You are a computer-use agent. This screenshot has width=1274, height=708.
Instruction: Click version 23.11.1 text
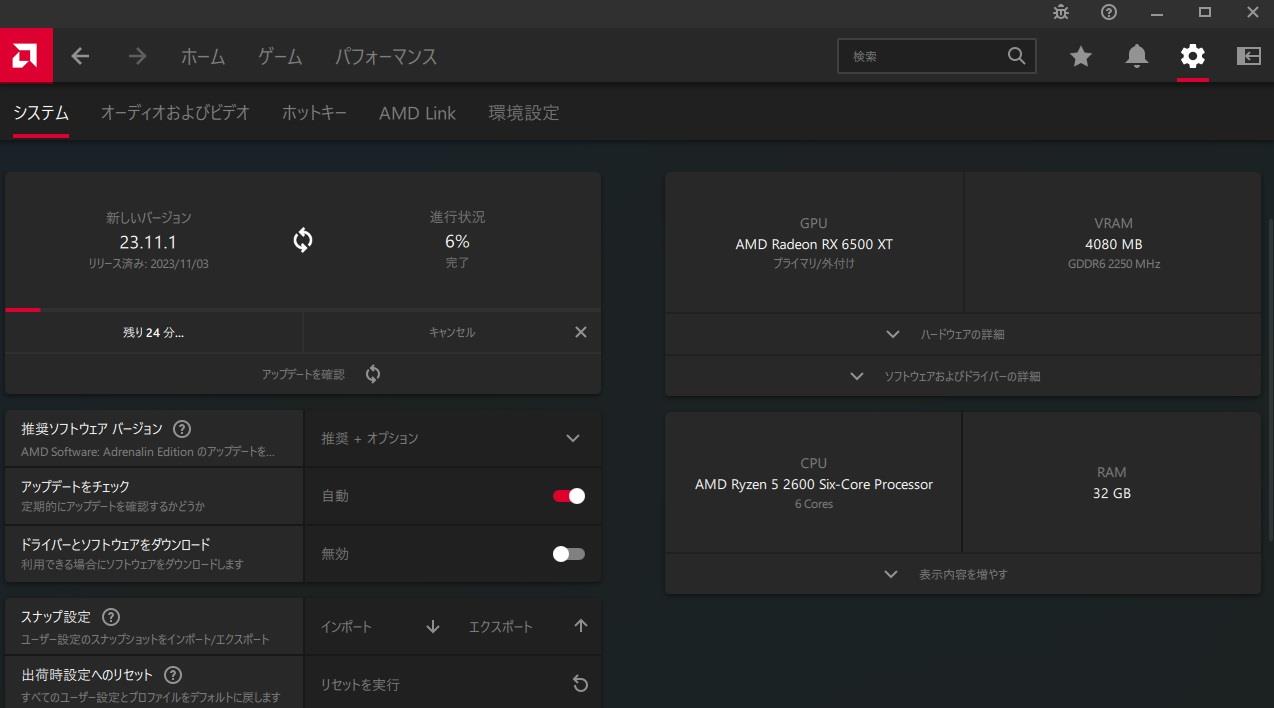[x=148, y=241]
